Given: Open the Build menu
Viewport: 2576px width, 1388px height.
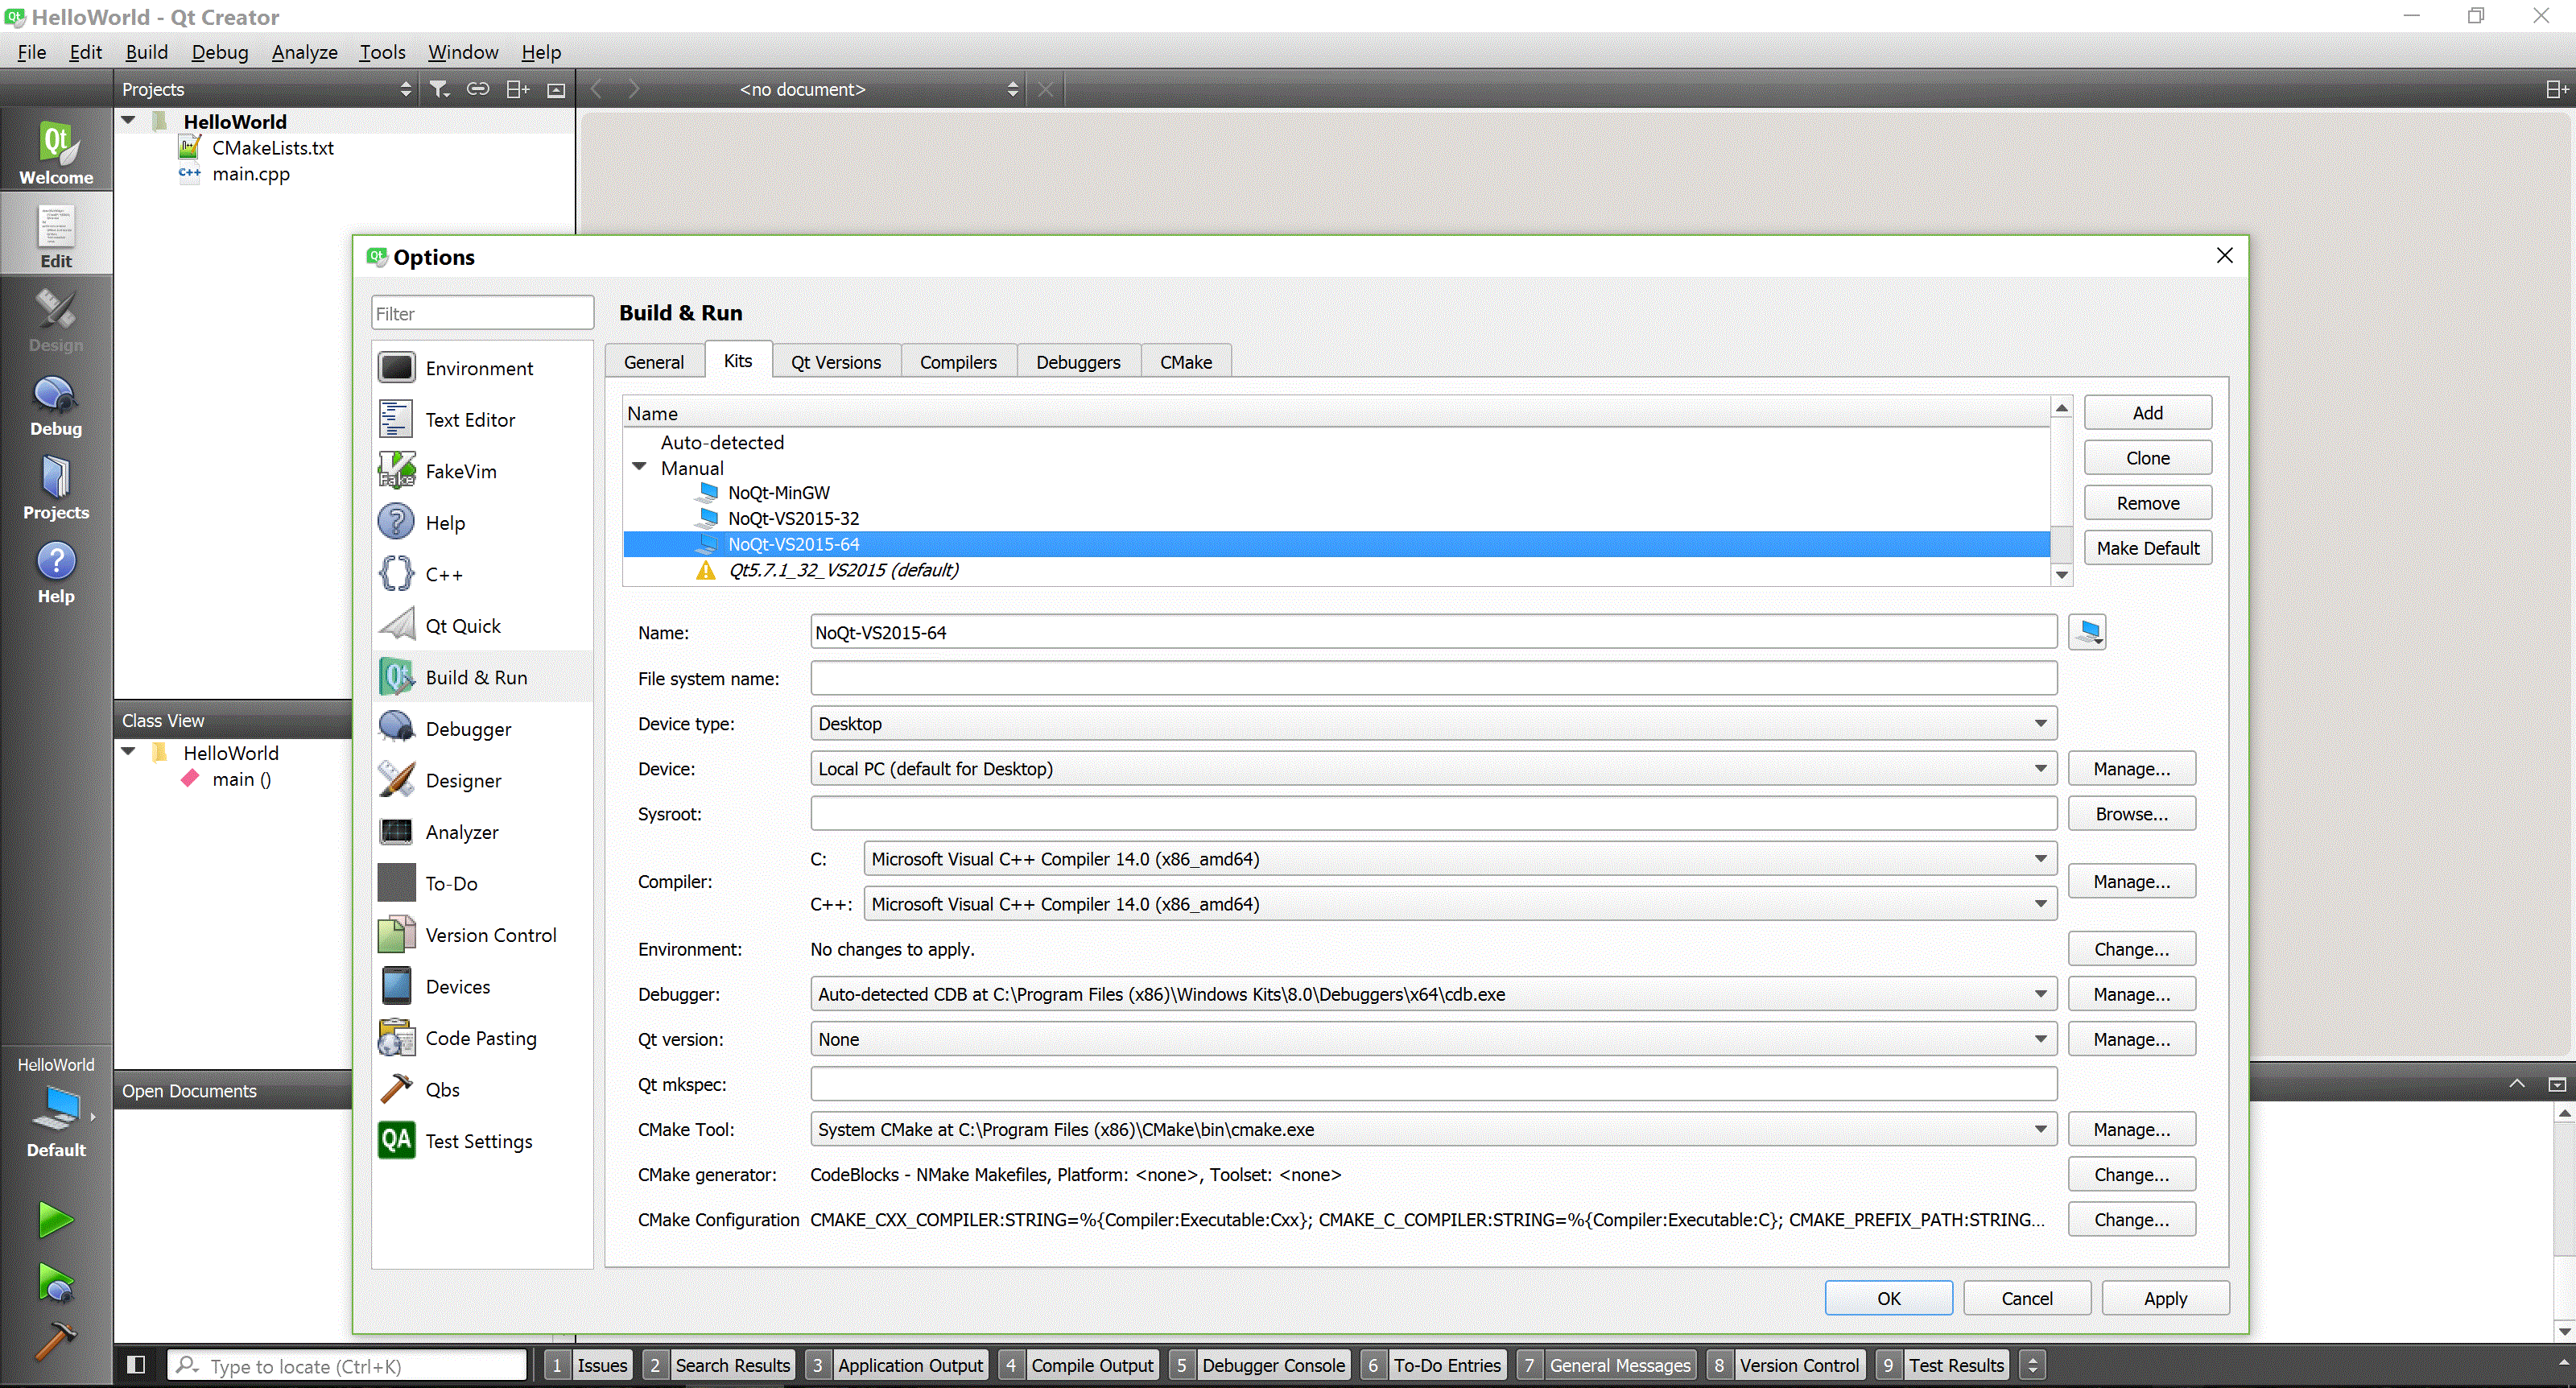Looking at the screenshot, I should tap(146, 52).
